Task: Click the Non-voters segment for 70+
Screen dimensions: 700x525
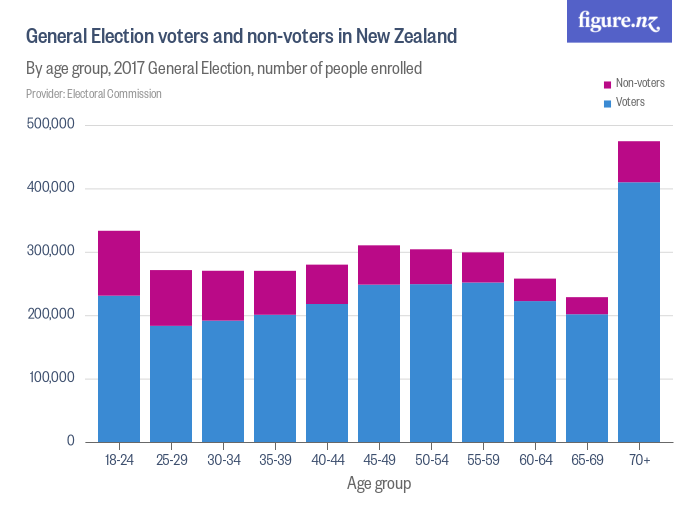Action: (638, 161)
